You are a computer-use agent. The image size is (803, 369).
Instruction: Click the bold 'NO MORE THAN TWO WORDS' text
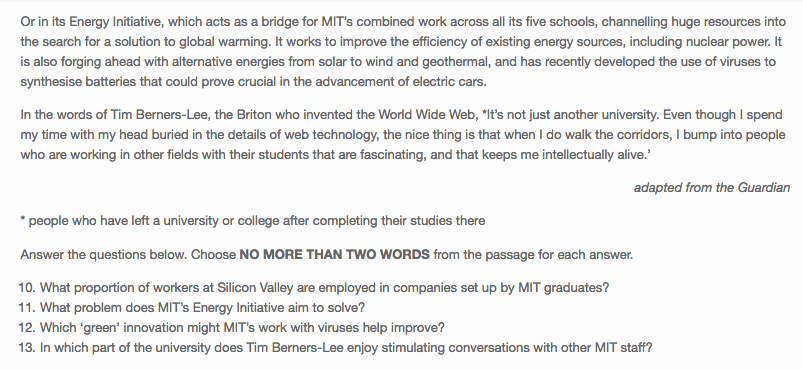click(x=334, y=254)
